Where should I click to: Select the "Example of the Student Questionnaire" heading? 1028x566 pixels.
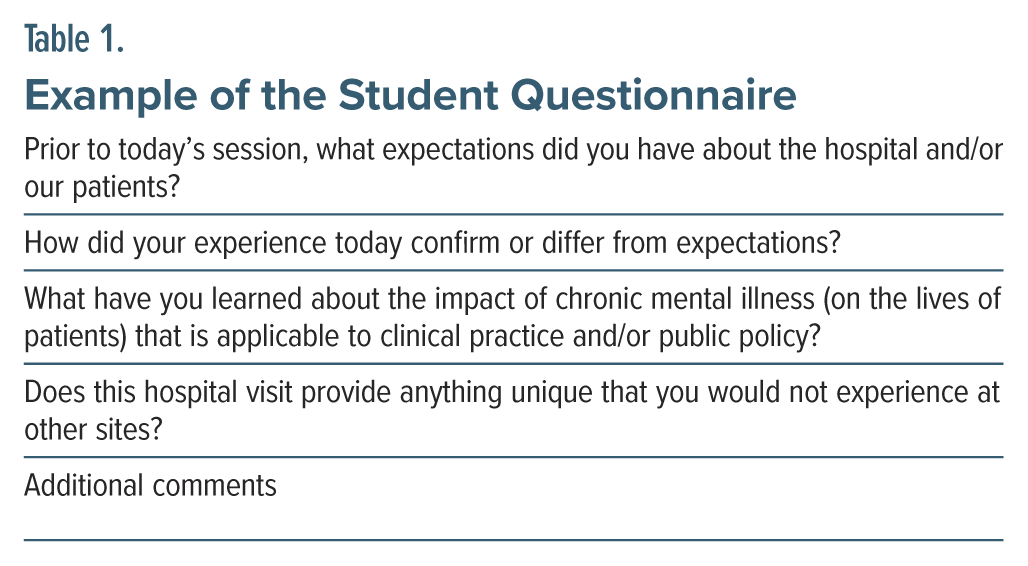(410, 95)
